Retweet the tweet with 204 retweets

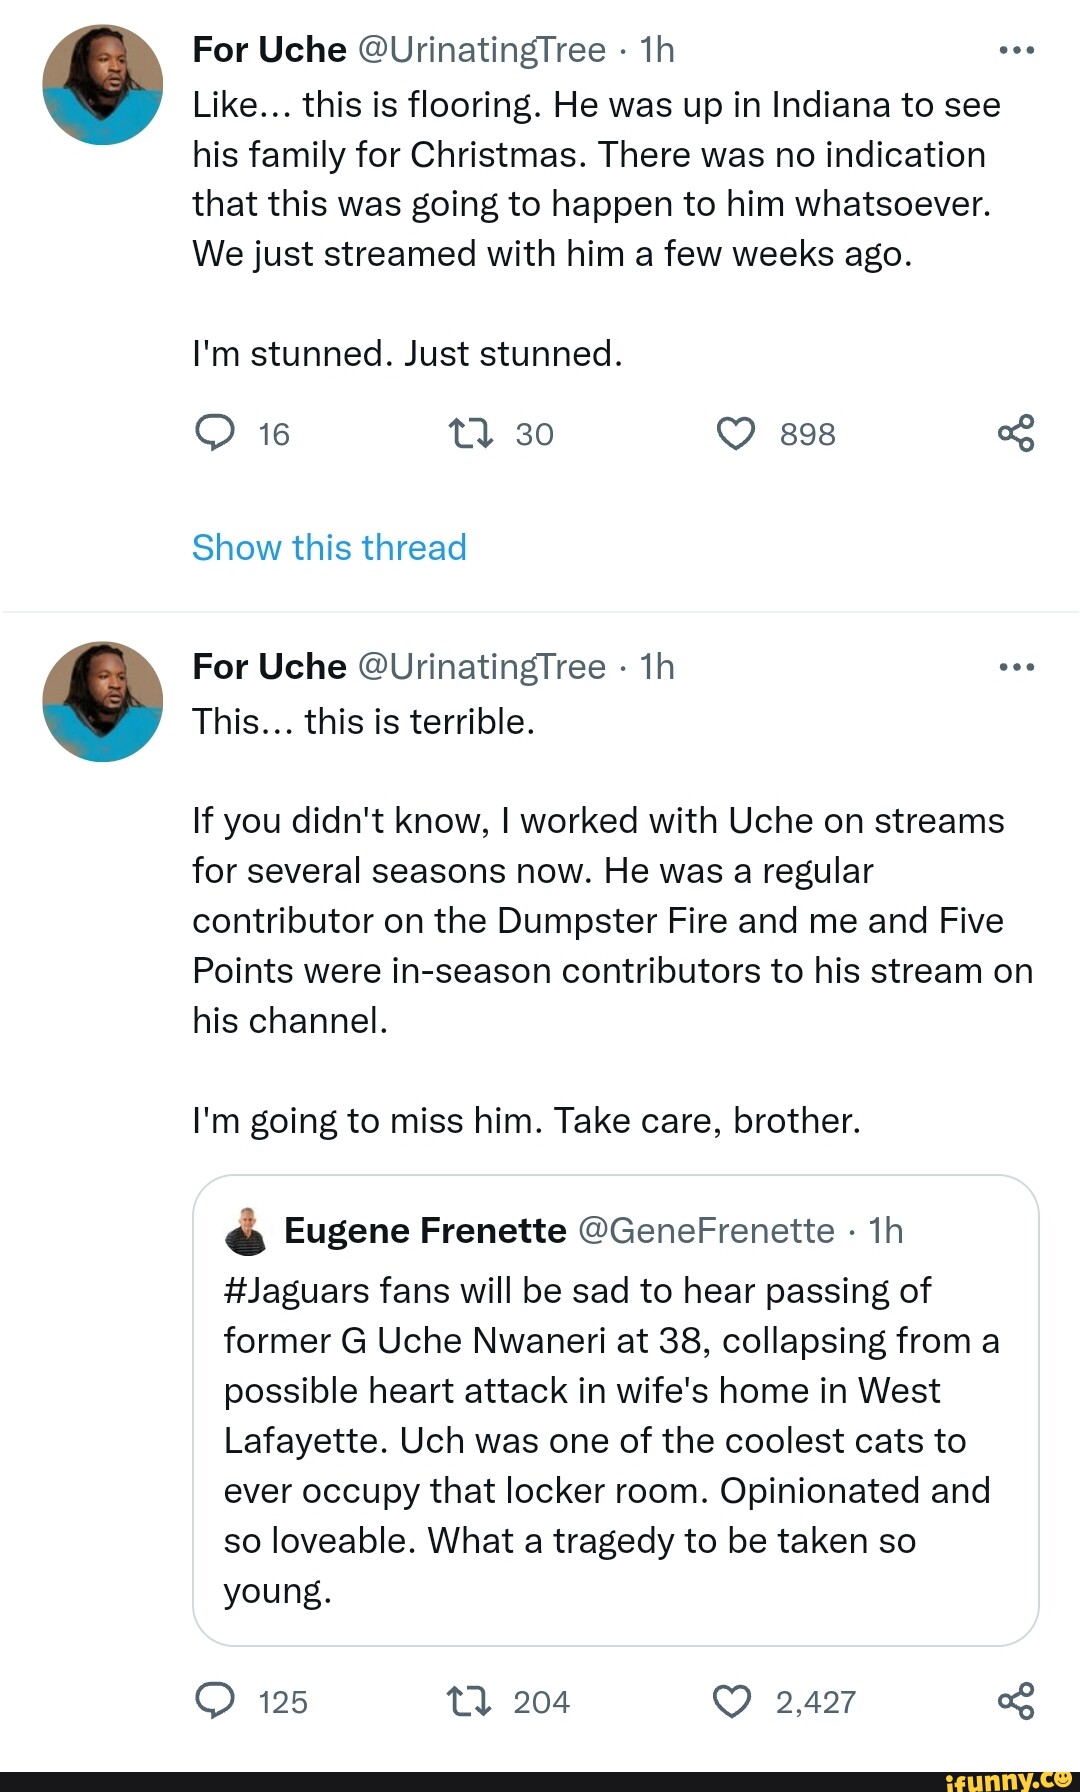click(469, 1701)
